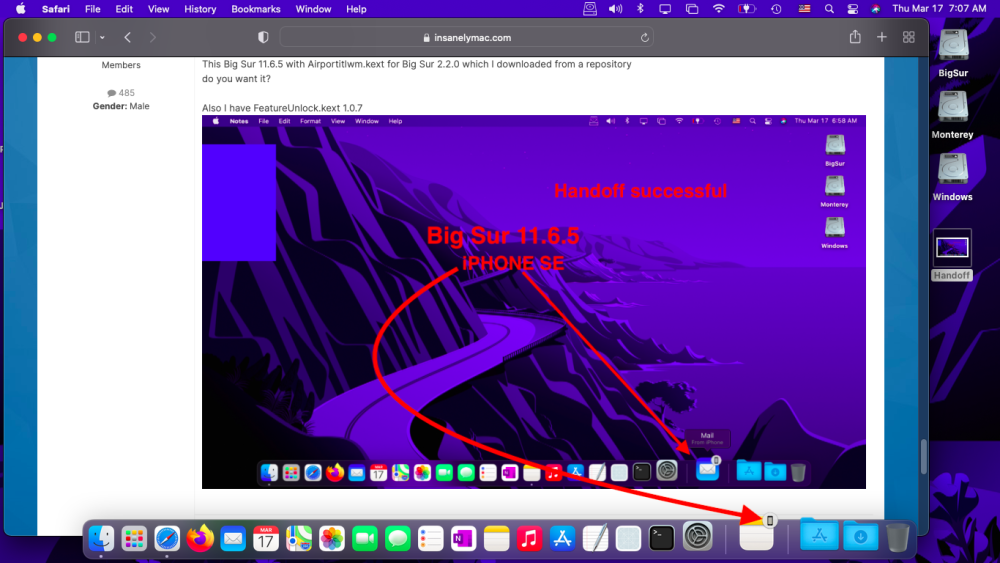Toggle Safari sidebar button
The height and width of the screenshot is (563, 1000).
(82, 37)
